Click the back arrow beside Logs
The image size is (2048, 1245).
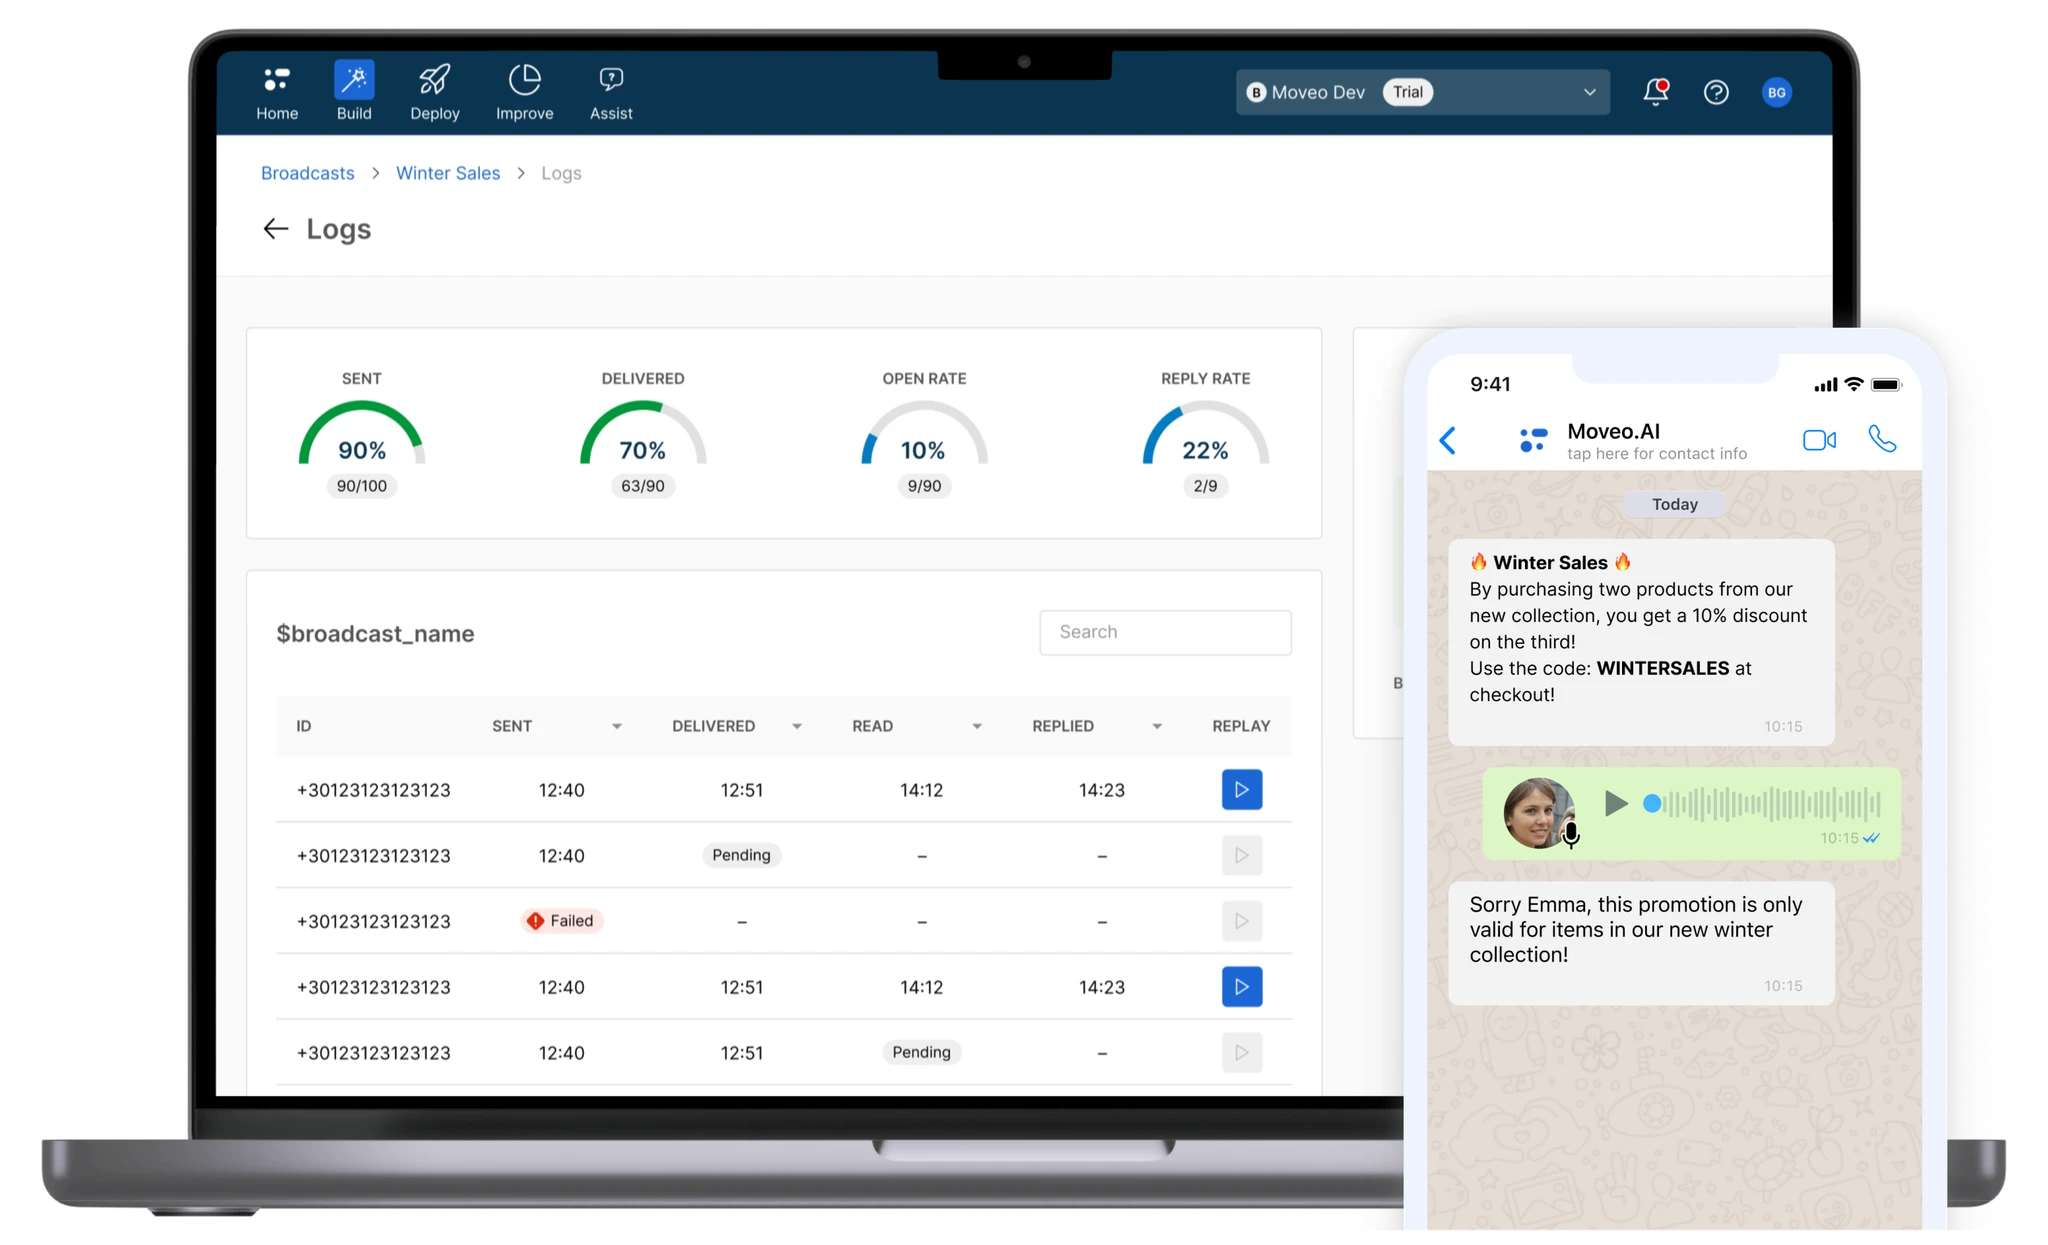(x=275, y=229)
